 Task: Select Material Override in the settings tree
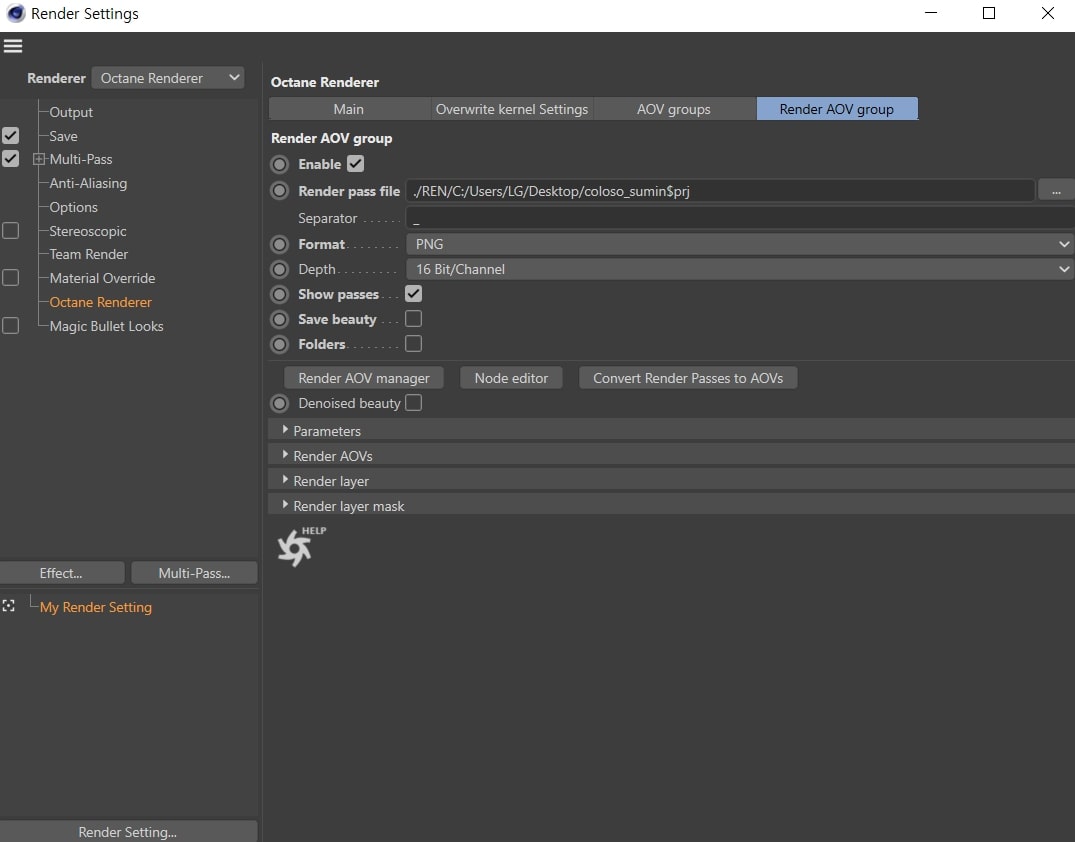102,278
